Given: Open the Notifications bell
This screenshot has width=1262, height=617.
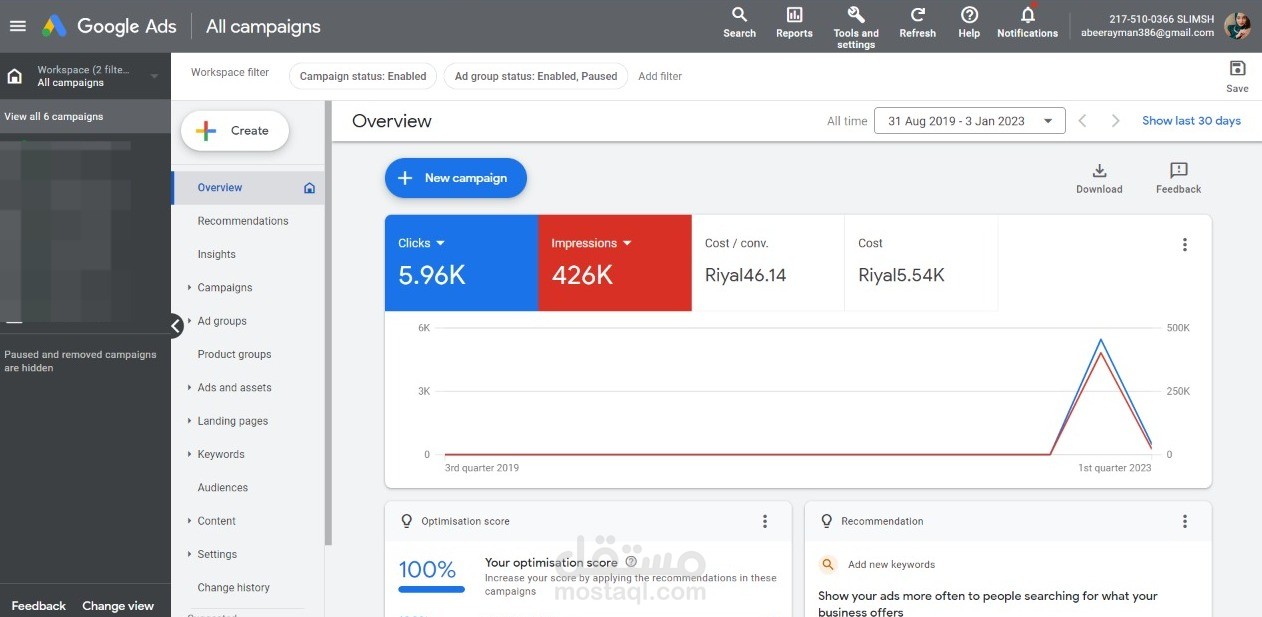Looking at the screenshot, I should point(1027,22).
